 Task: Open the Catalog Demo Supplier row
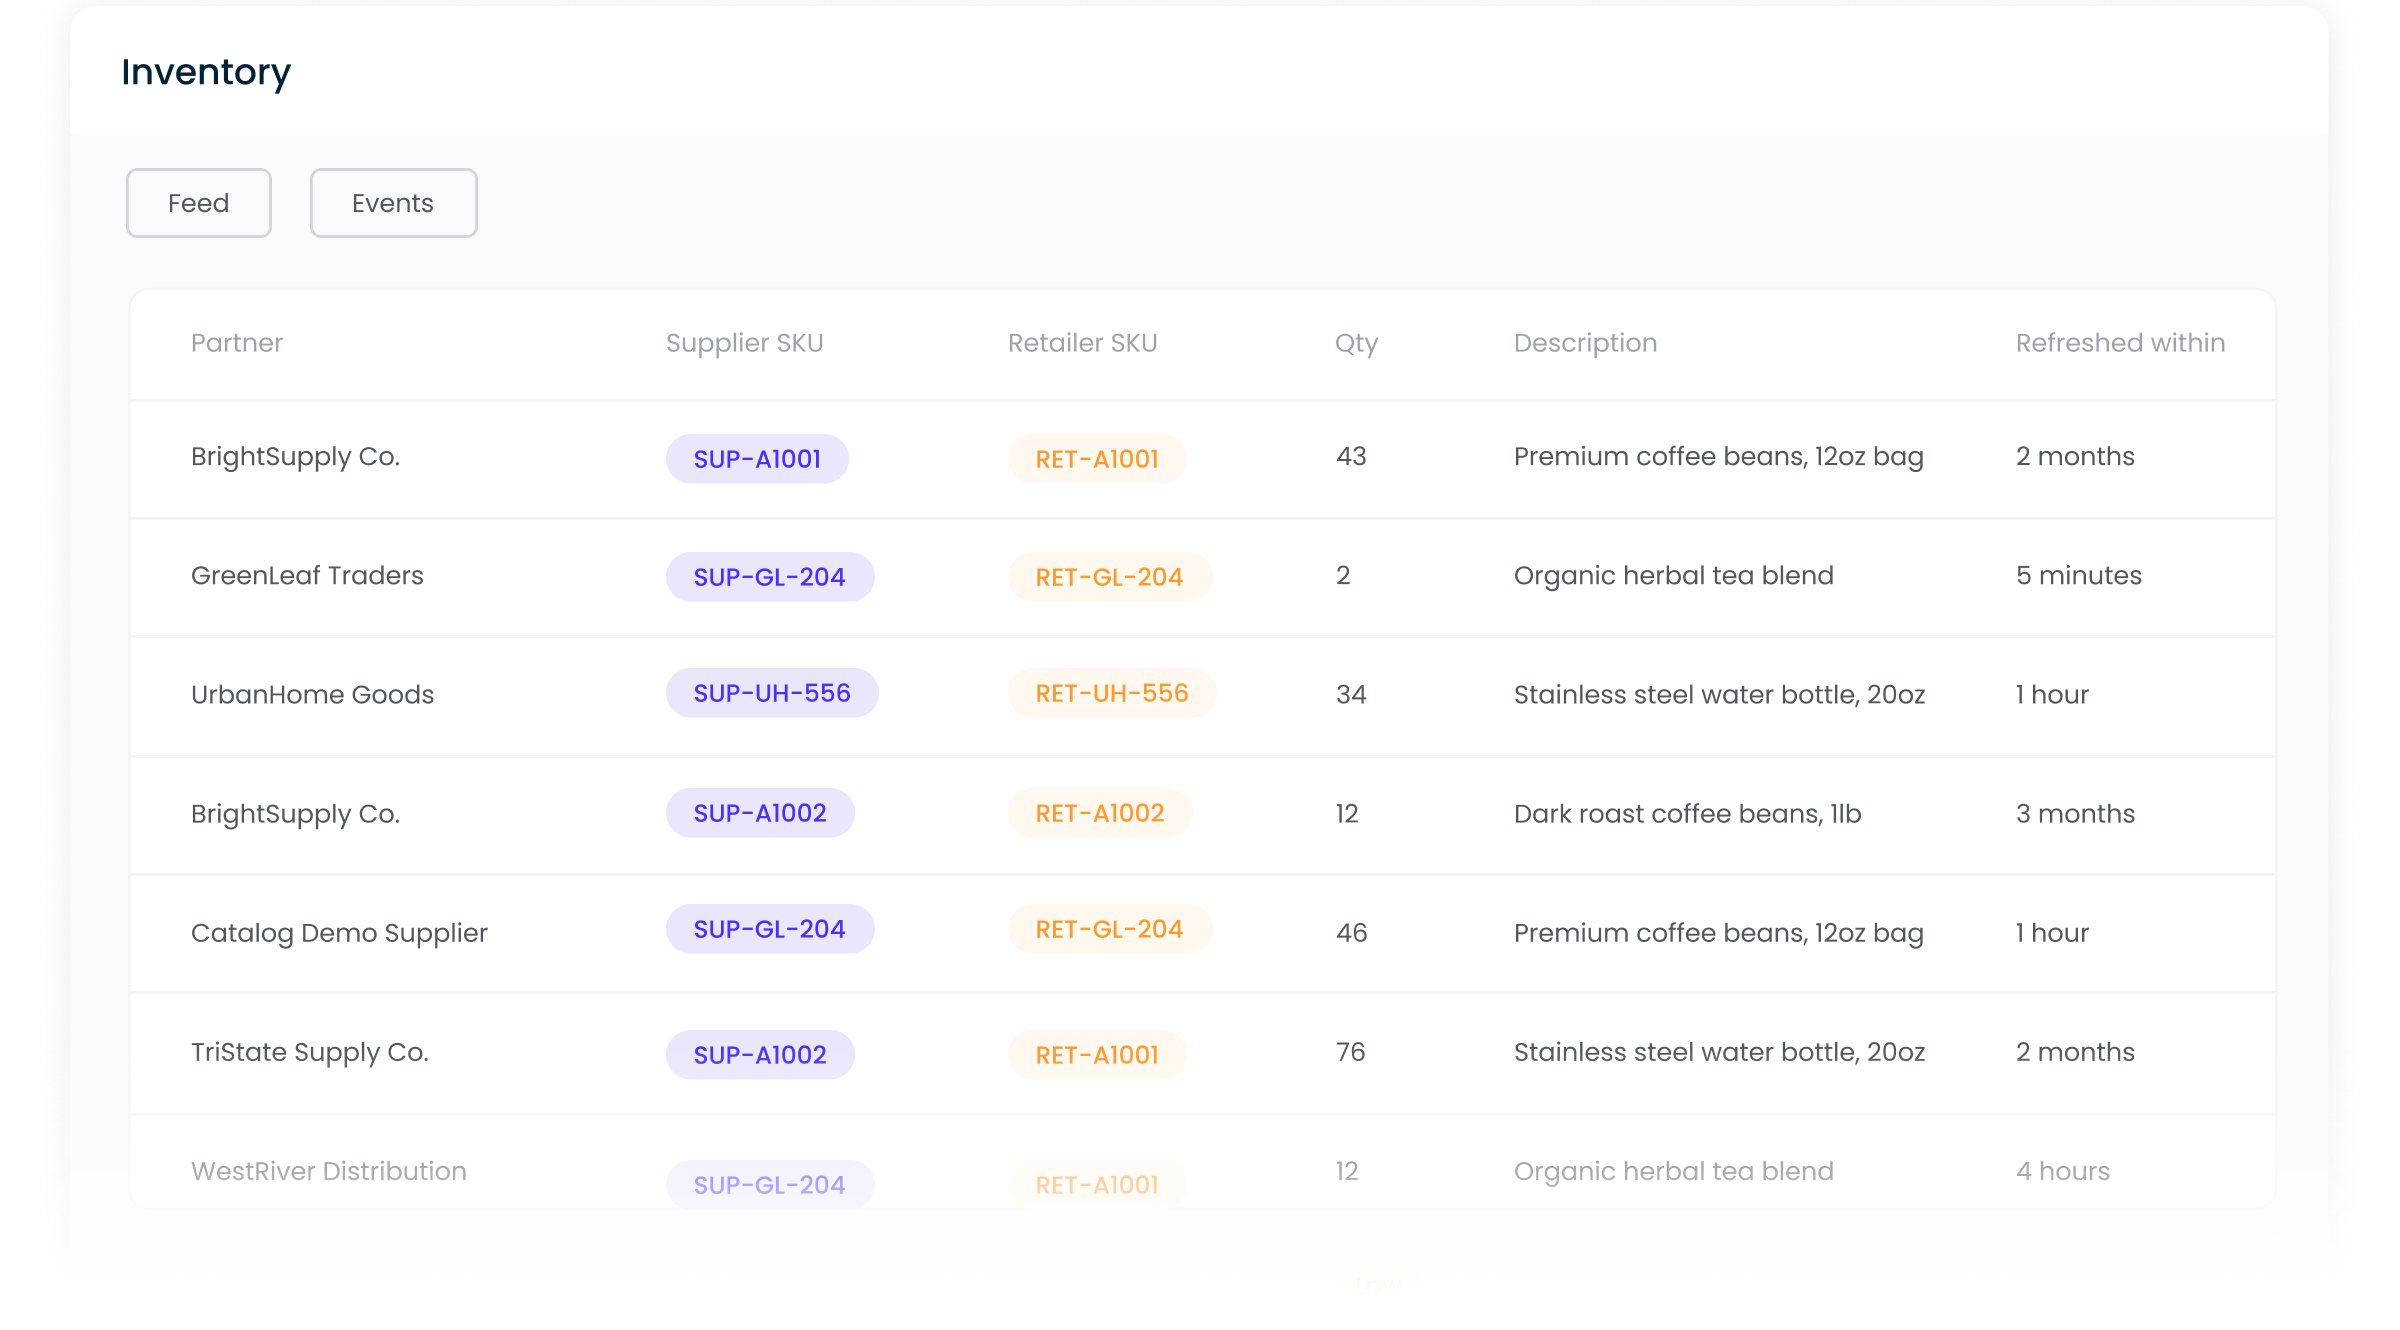339,933
